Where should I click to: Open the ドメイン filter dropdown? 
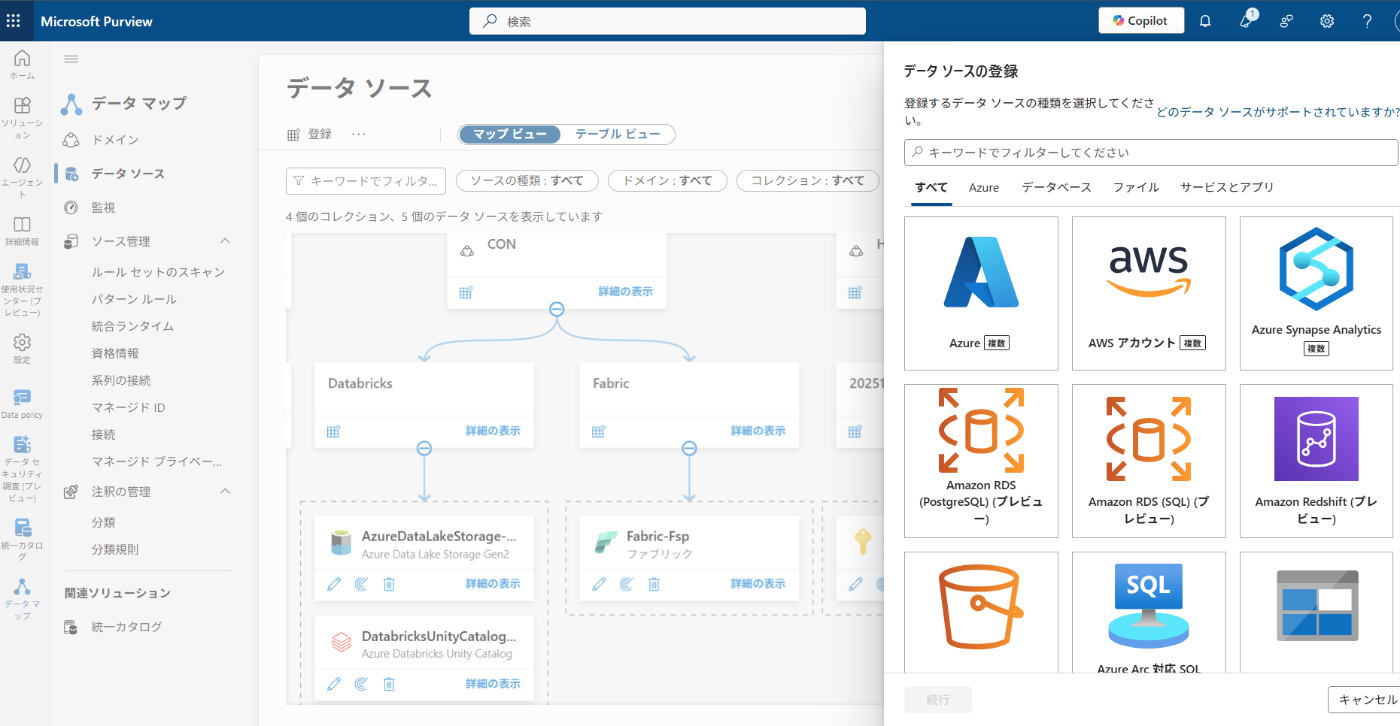667,181
